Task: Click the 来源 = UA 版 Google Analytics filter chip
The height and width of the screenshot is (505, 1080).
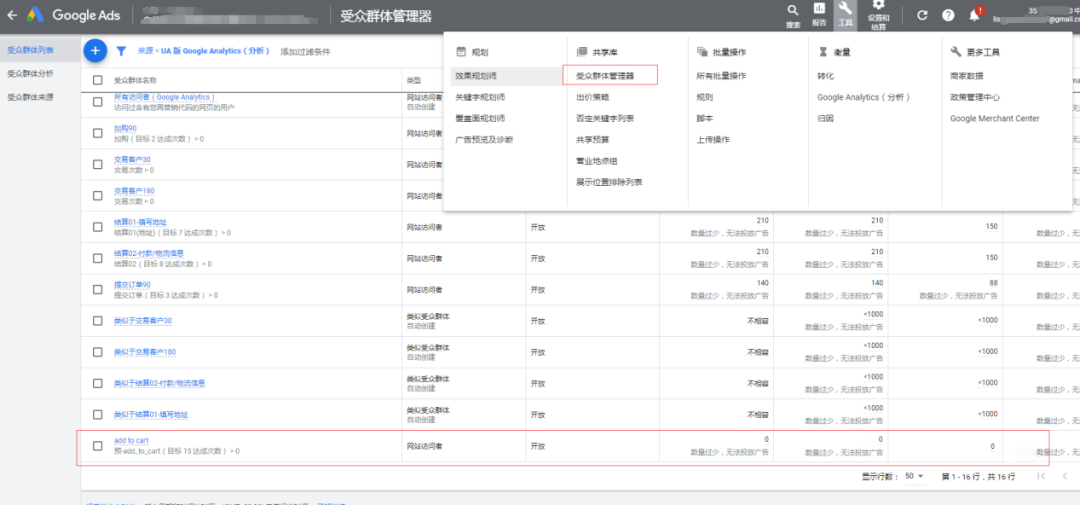Action: pyautogui.click(x=205, y=51)
